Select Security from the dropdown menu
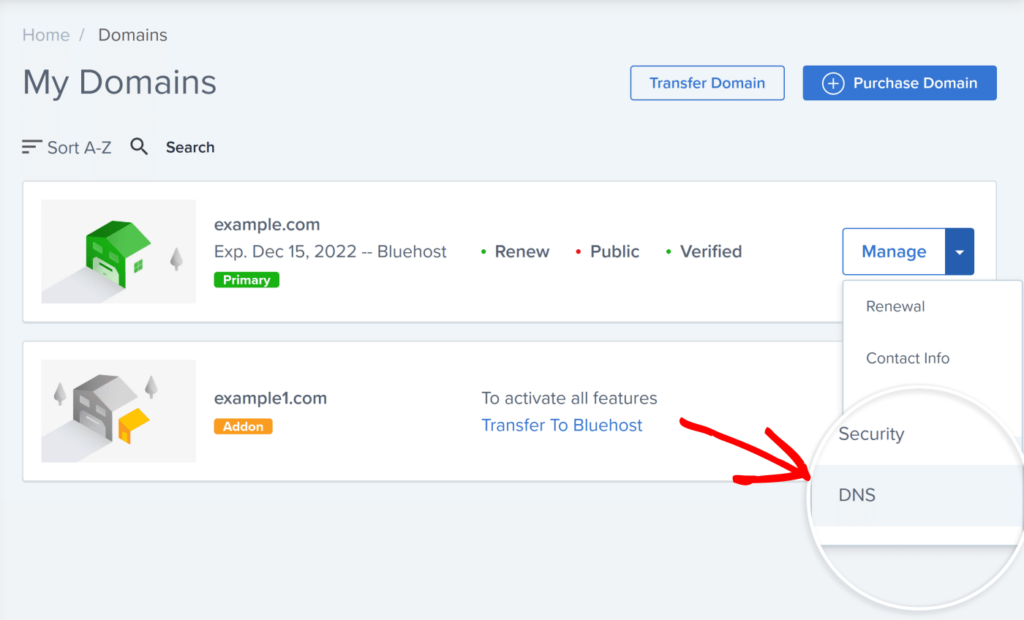Viewport: 1024px width, 620px height. click(871, 434)
